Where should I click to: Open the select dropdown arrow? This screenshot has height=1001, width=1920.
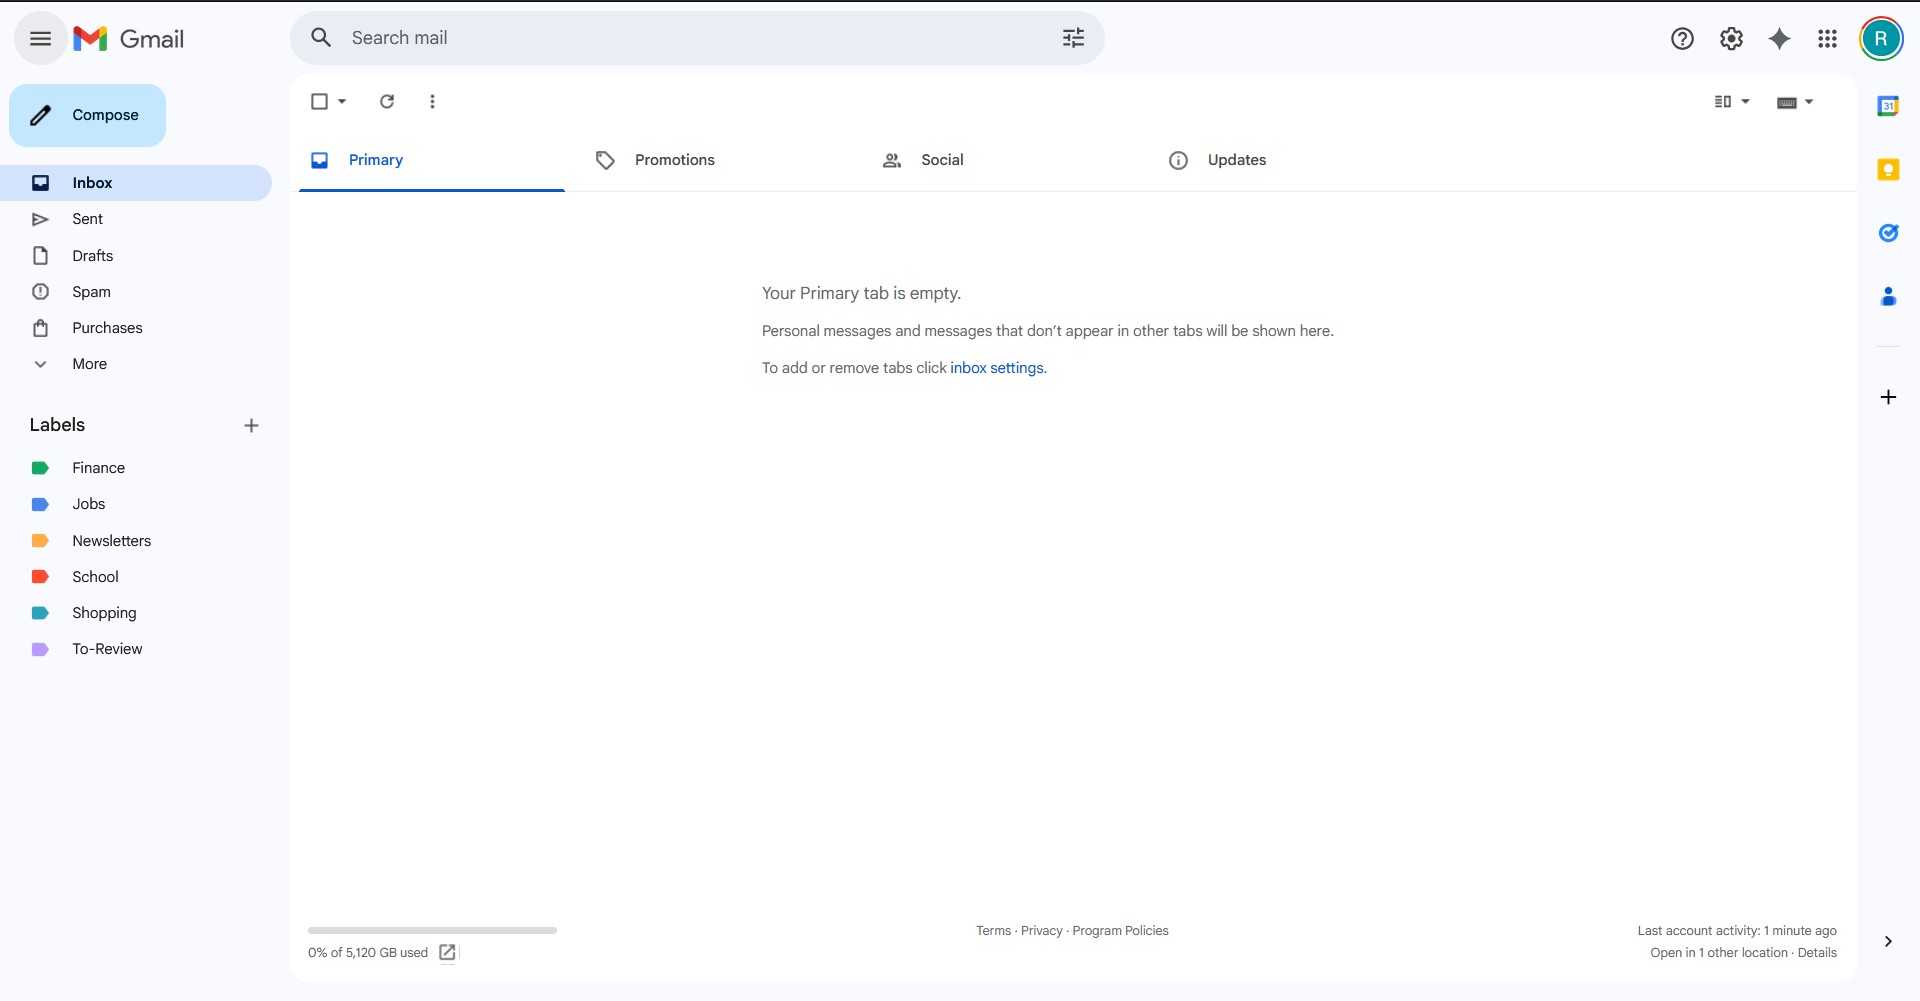(x=340, y=101)
